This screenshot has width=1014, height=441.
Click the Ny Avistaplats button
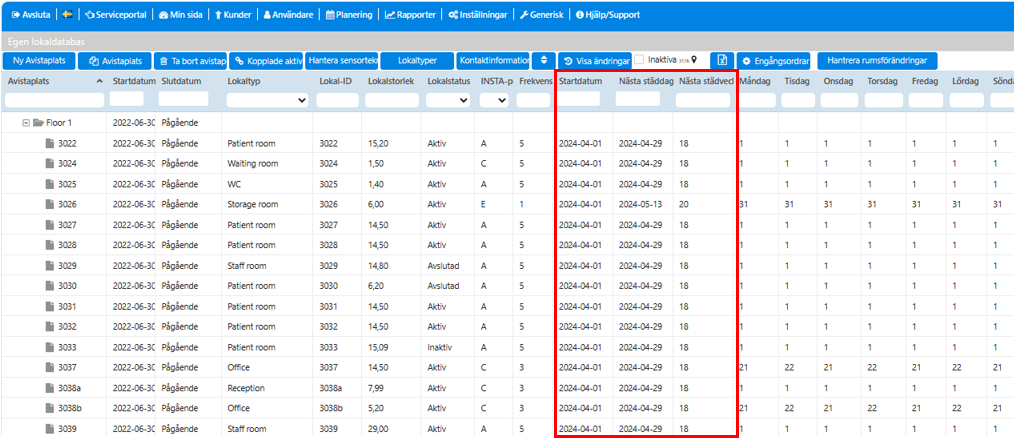click(x=39, y=61)
